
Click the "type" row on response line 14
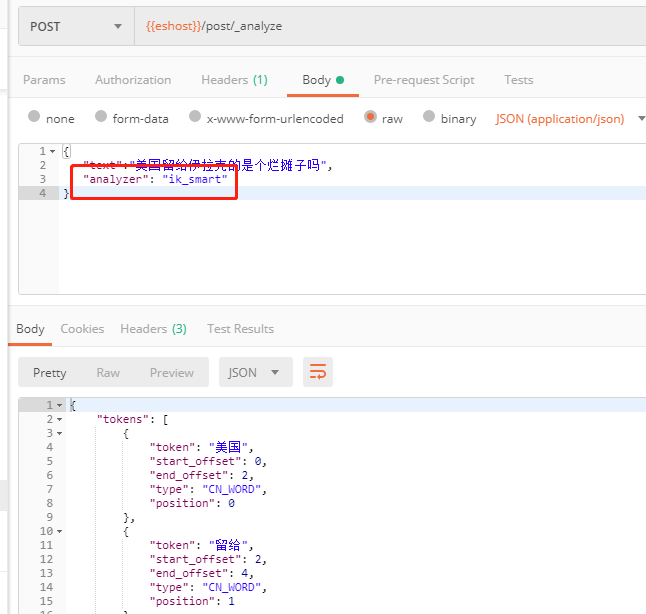(x=208, y=588)
